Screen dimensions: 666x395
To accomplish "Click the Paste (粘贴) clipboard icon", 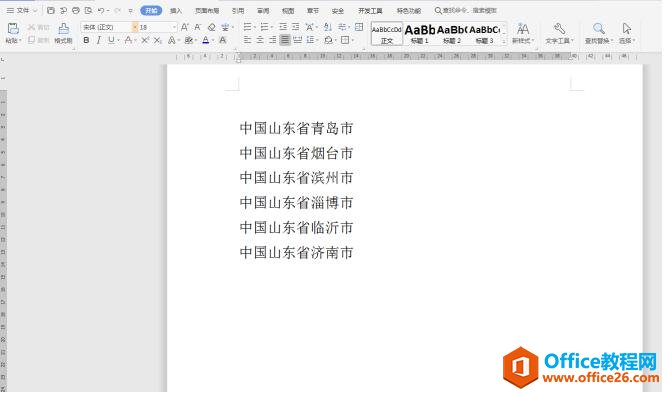I will point(13,28).
